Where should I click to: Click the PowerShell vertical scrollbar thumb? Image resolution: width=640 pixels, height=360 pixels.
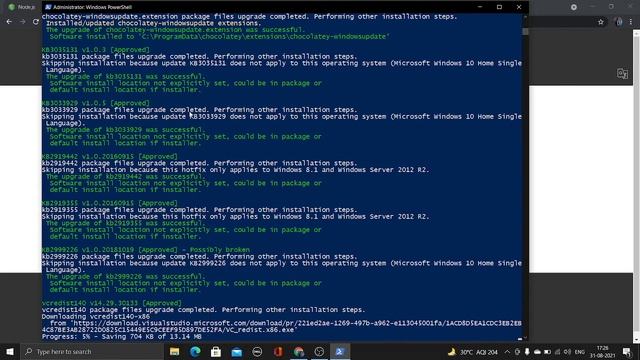(525, 31)
